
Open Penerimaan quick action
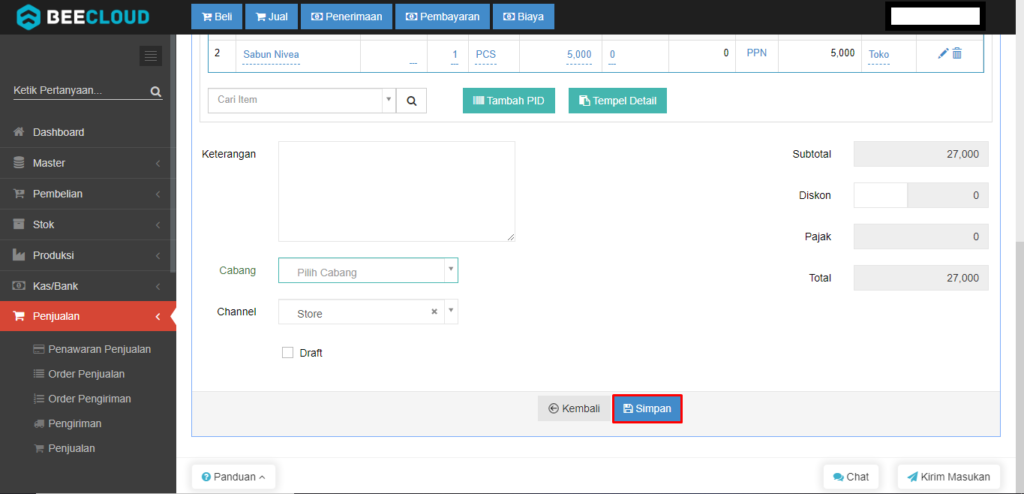point(346,17)
